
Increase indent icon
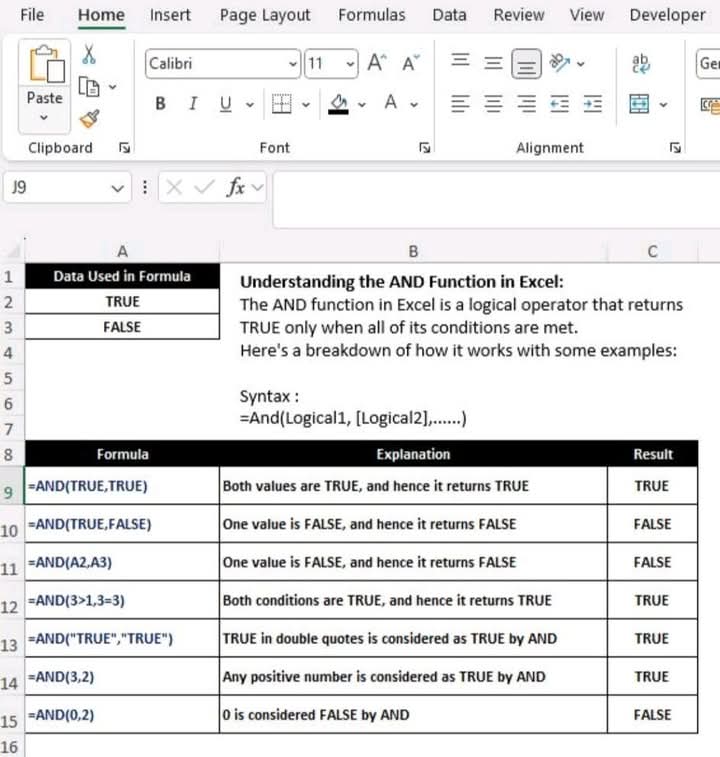pyautogui.click(x=593, y=104)
